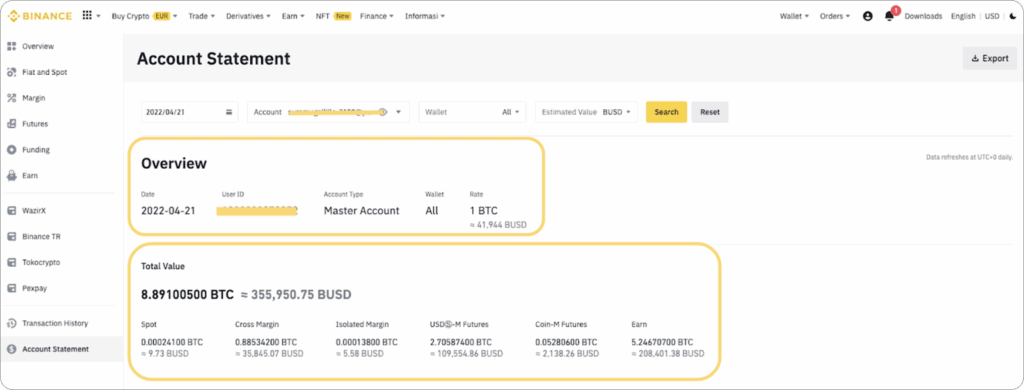Viewport: 1024px width, 390px height.
Task: Click the Account Statement dollar icon
Action: tap(11, 349)
